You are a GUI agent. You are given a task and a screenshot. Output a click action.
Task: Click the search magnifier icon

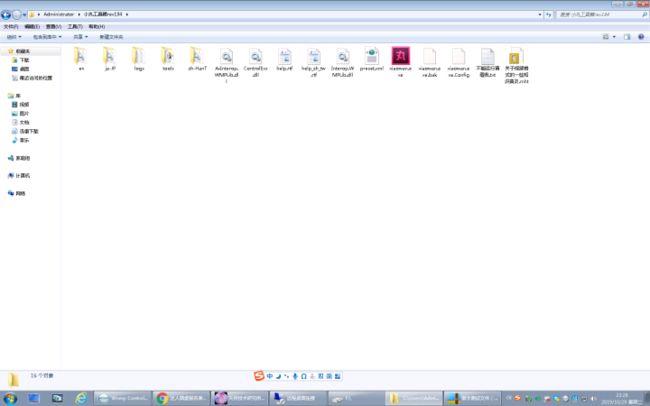point(645,15)
